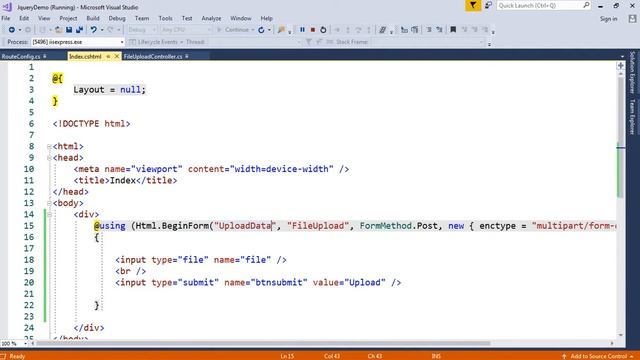Click the feedback icon beside Quick Launch

[x=488, y=5]
